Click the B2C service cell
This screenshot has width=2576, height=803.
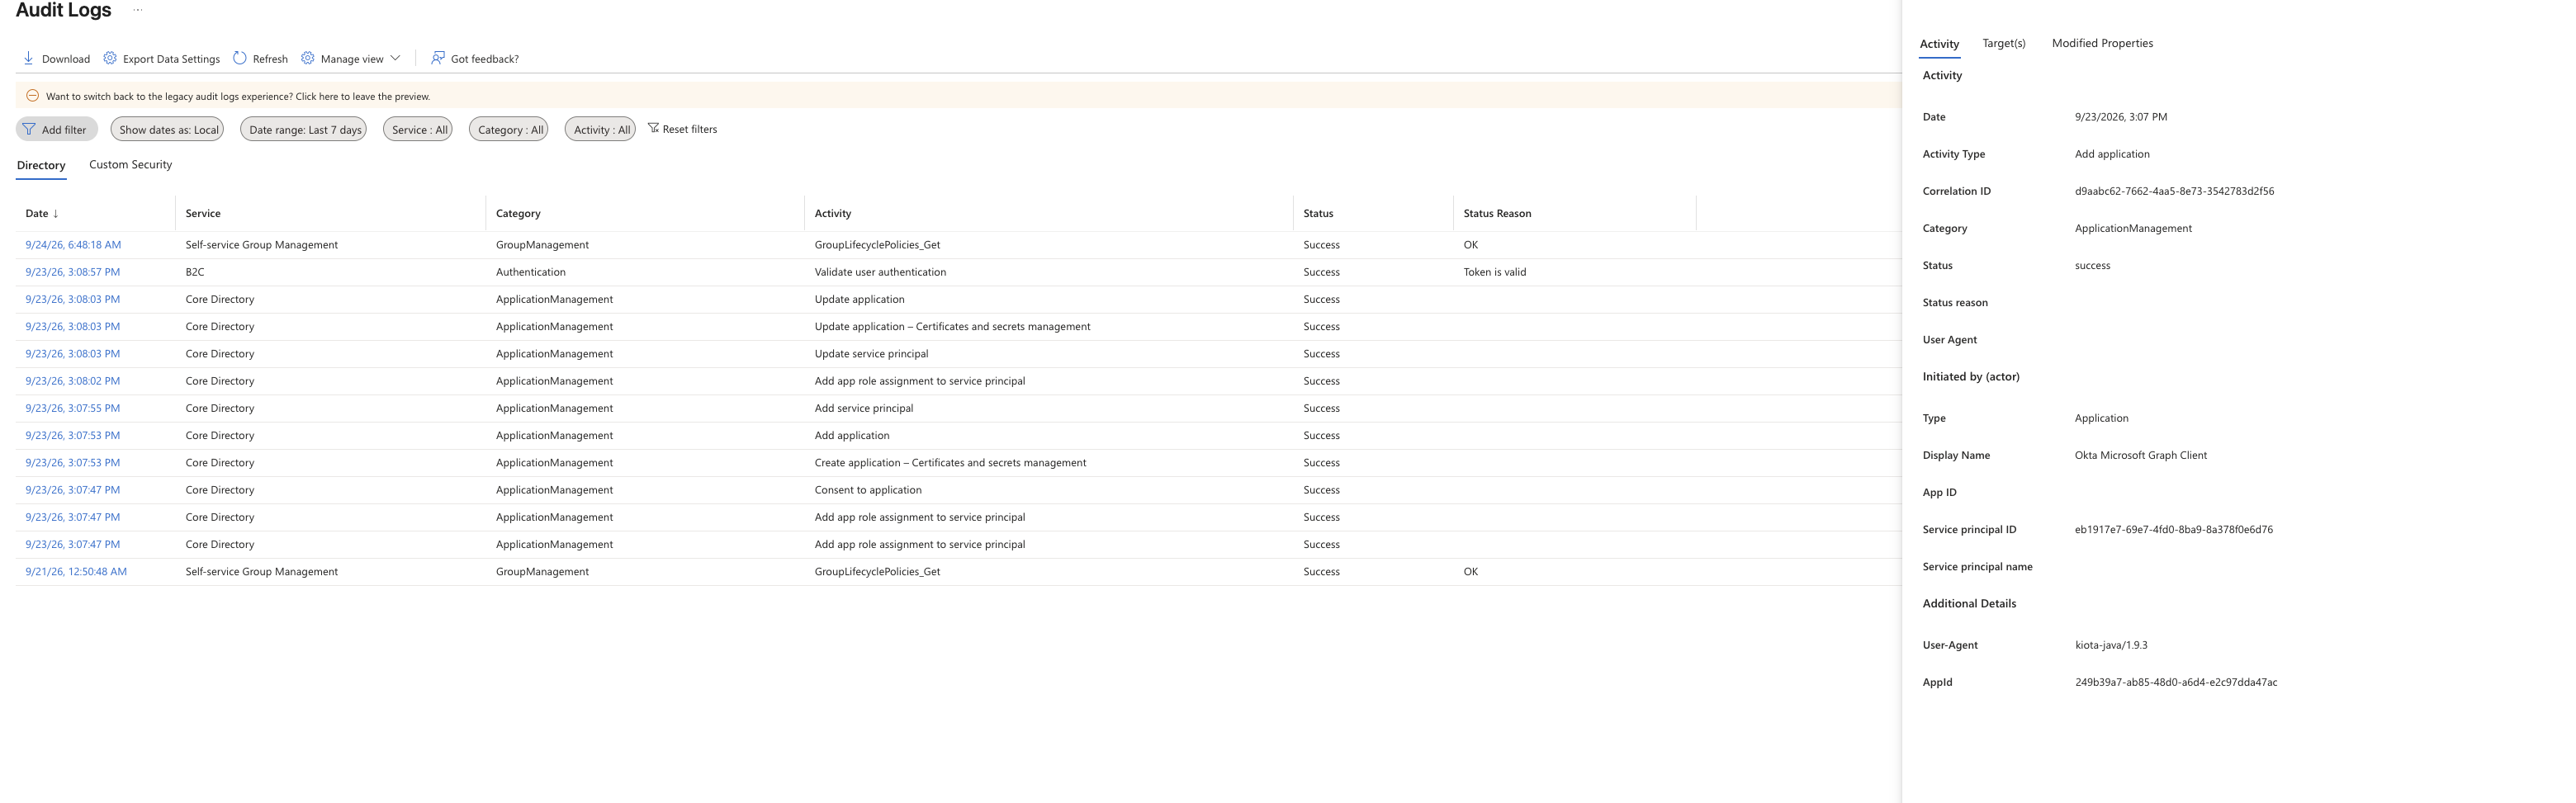(195, 272)
